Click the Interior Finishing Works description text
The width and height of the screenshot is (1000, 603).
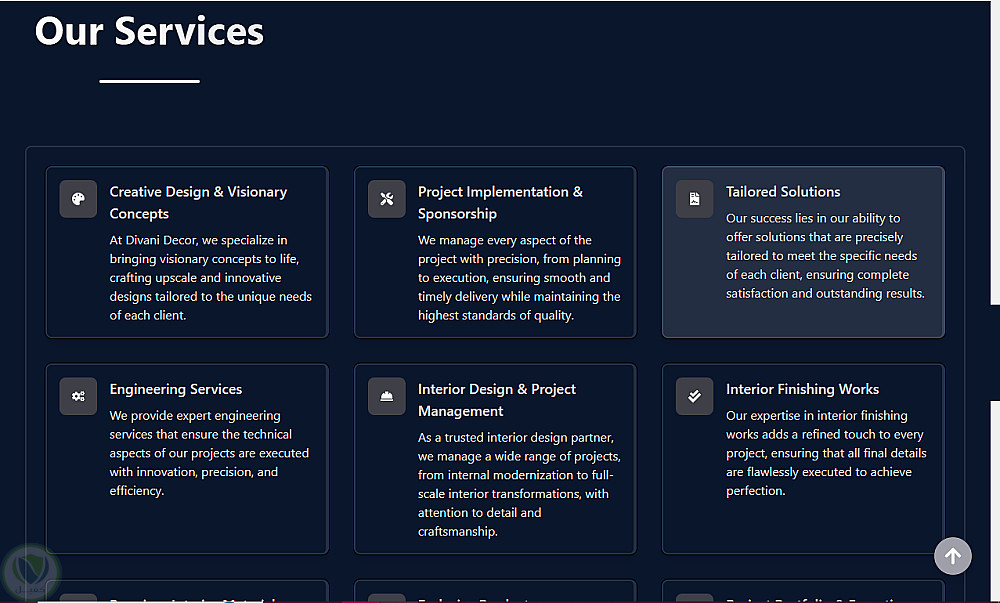click(x=826, y=453)
